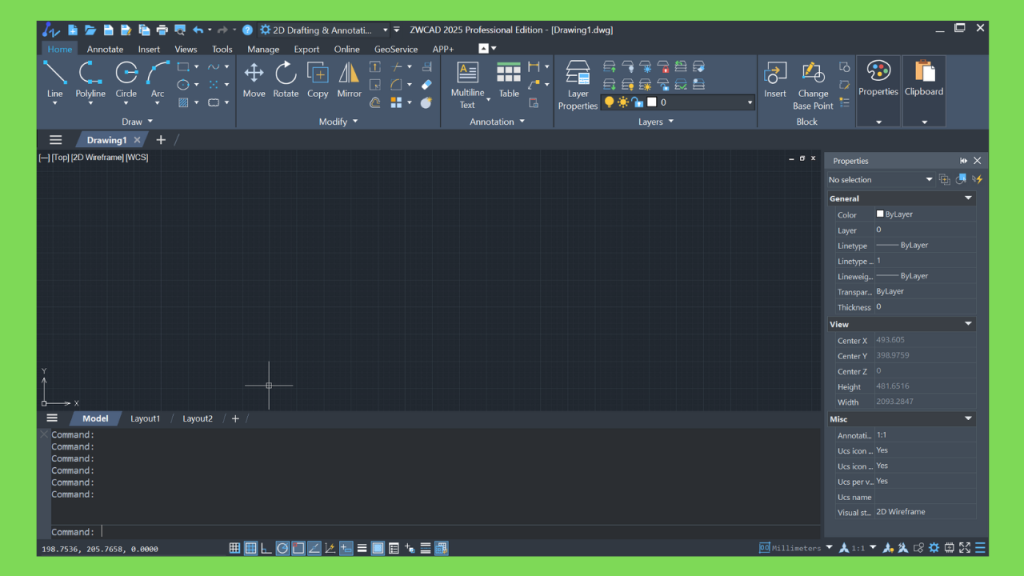The width and height of the screenshot is (1024, 576).
Task: Toggle snap mode in status bar
Action: 234,549
